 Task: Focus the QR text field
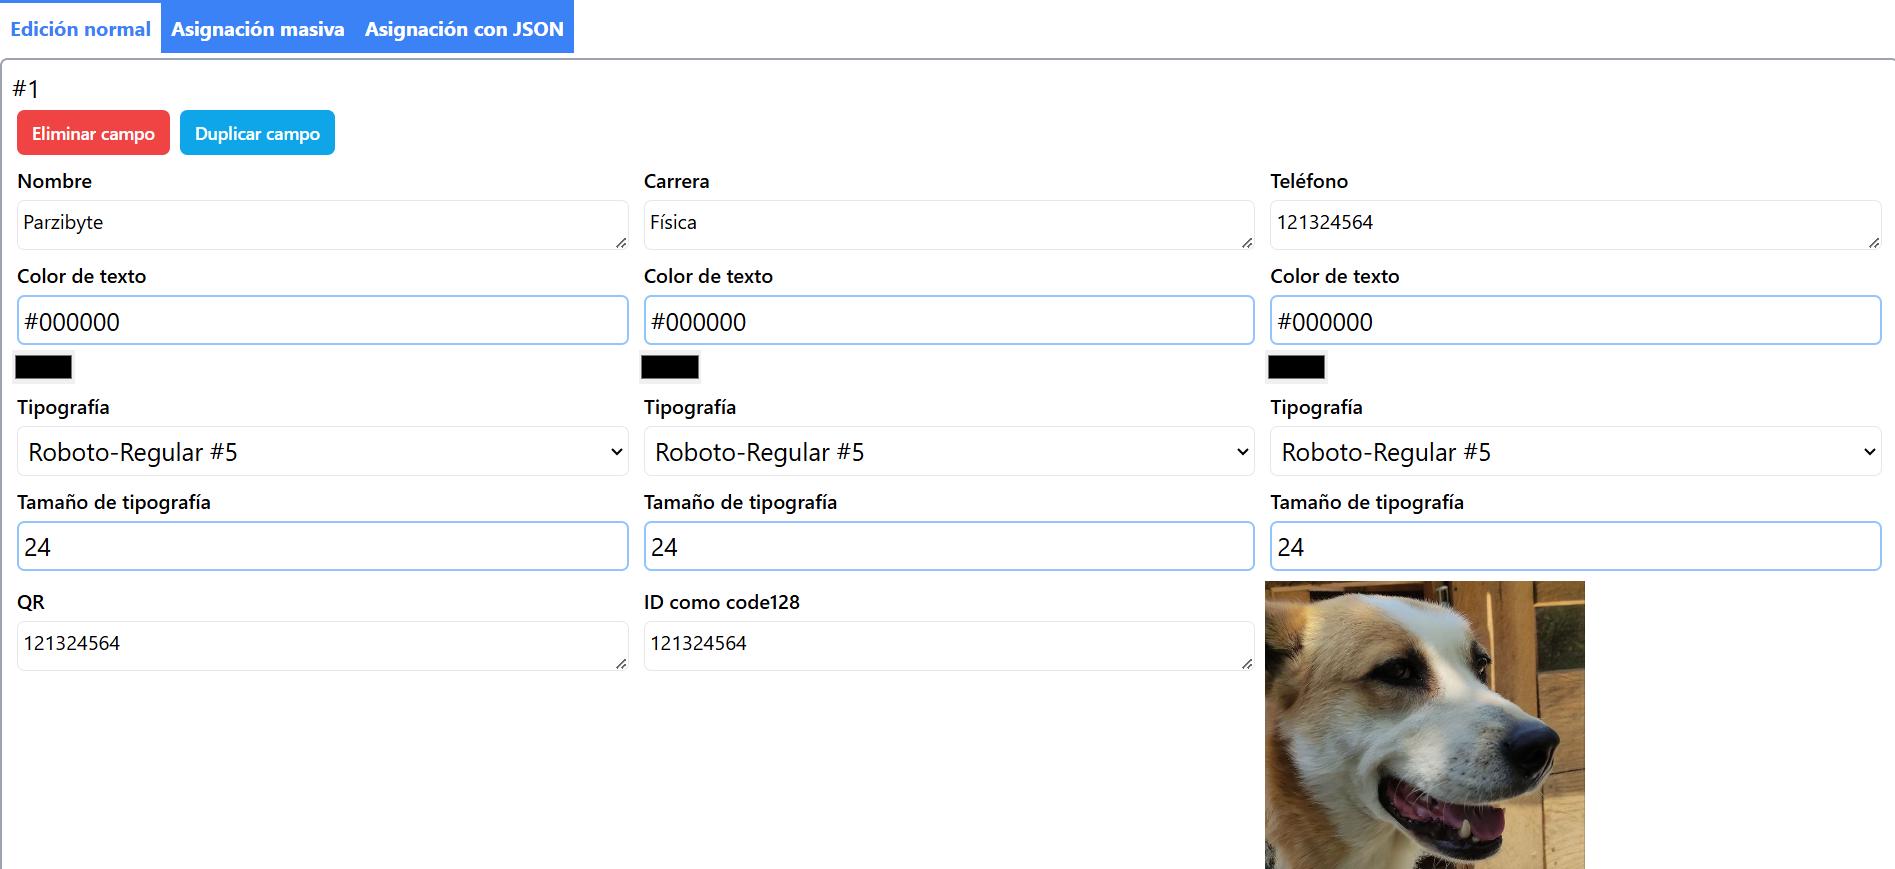pyautogui.click(x=322, y=645)
